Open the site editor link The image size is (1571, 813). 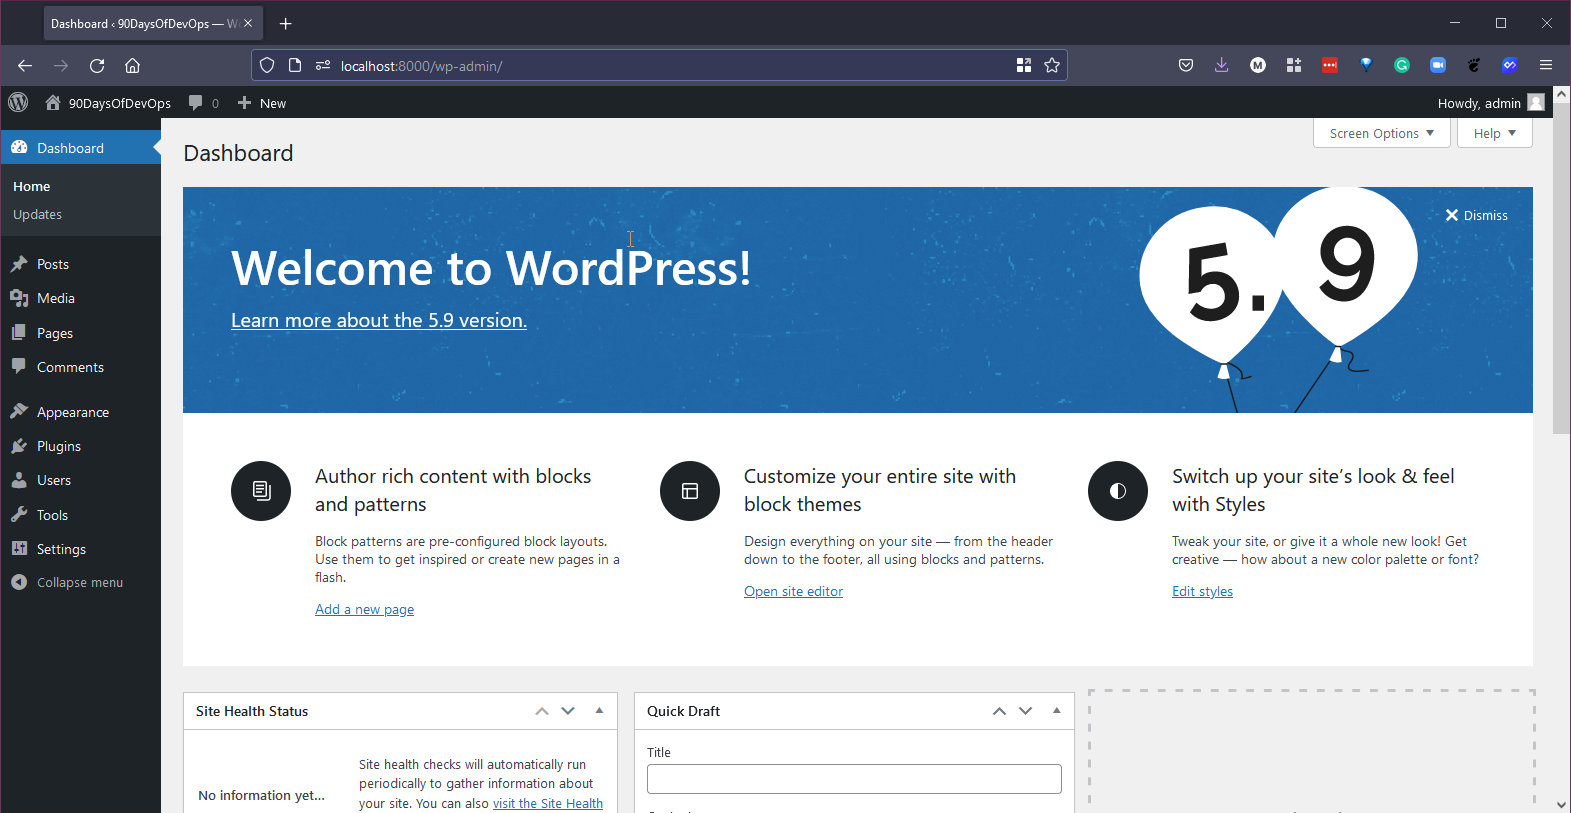click(x=793, y=591)
